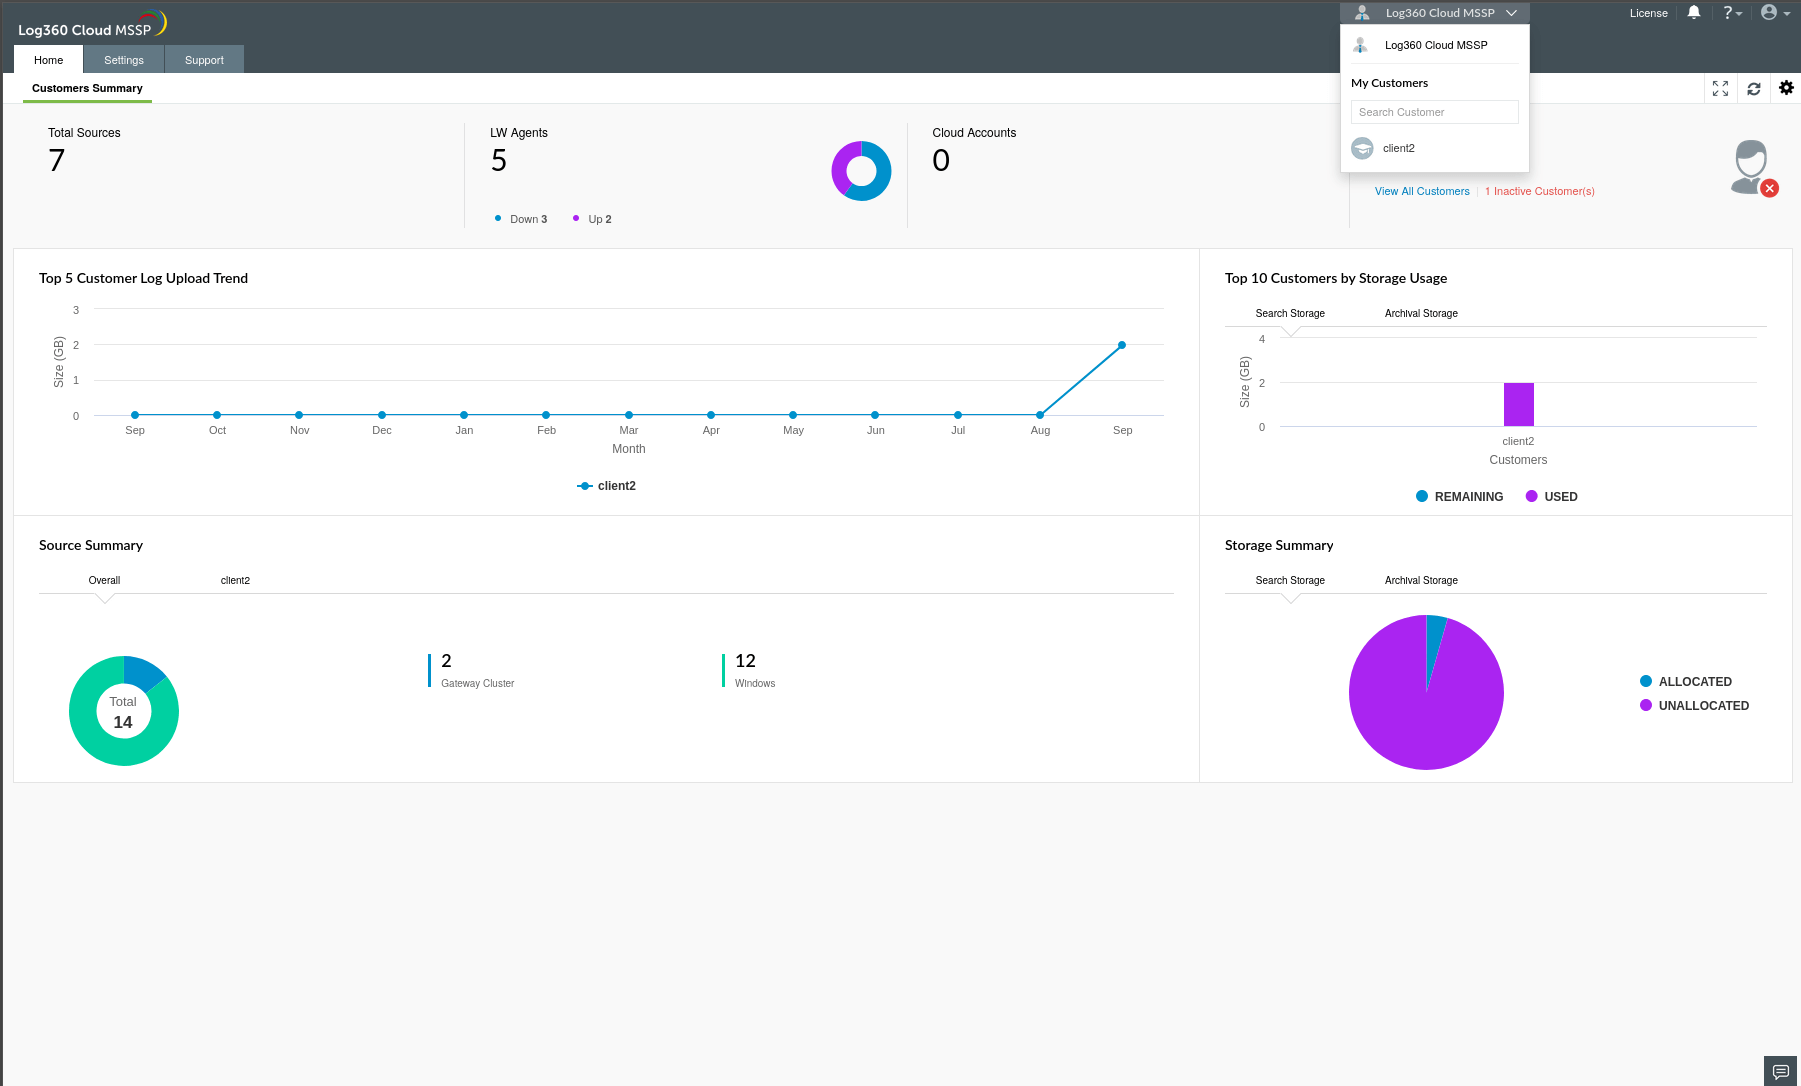1801x1086 pixels.
Task: Expand the help dropdown arrow
Action: coord(1741,12)
